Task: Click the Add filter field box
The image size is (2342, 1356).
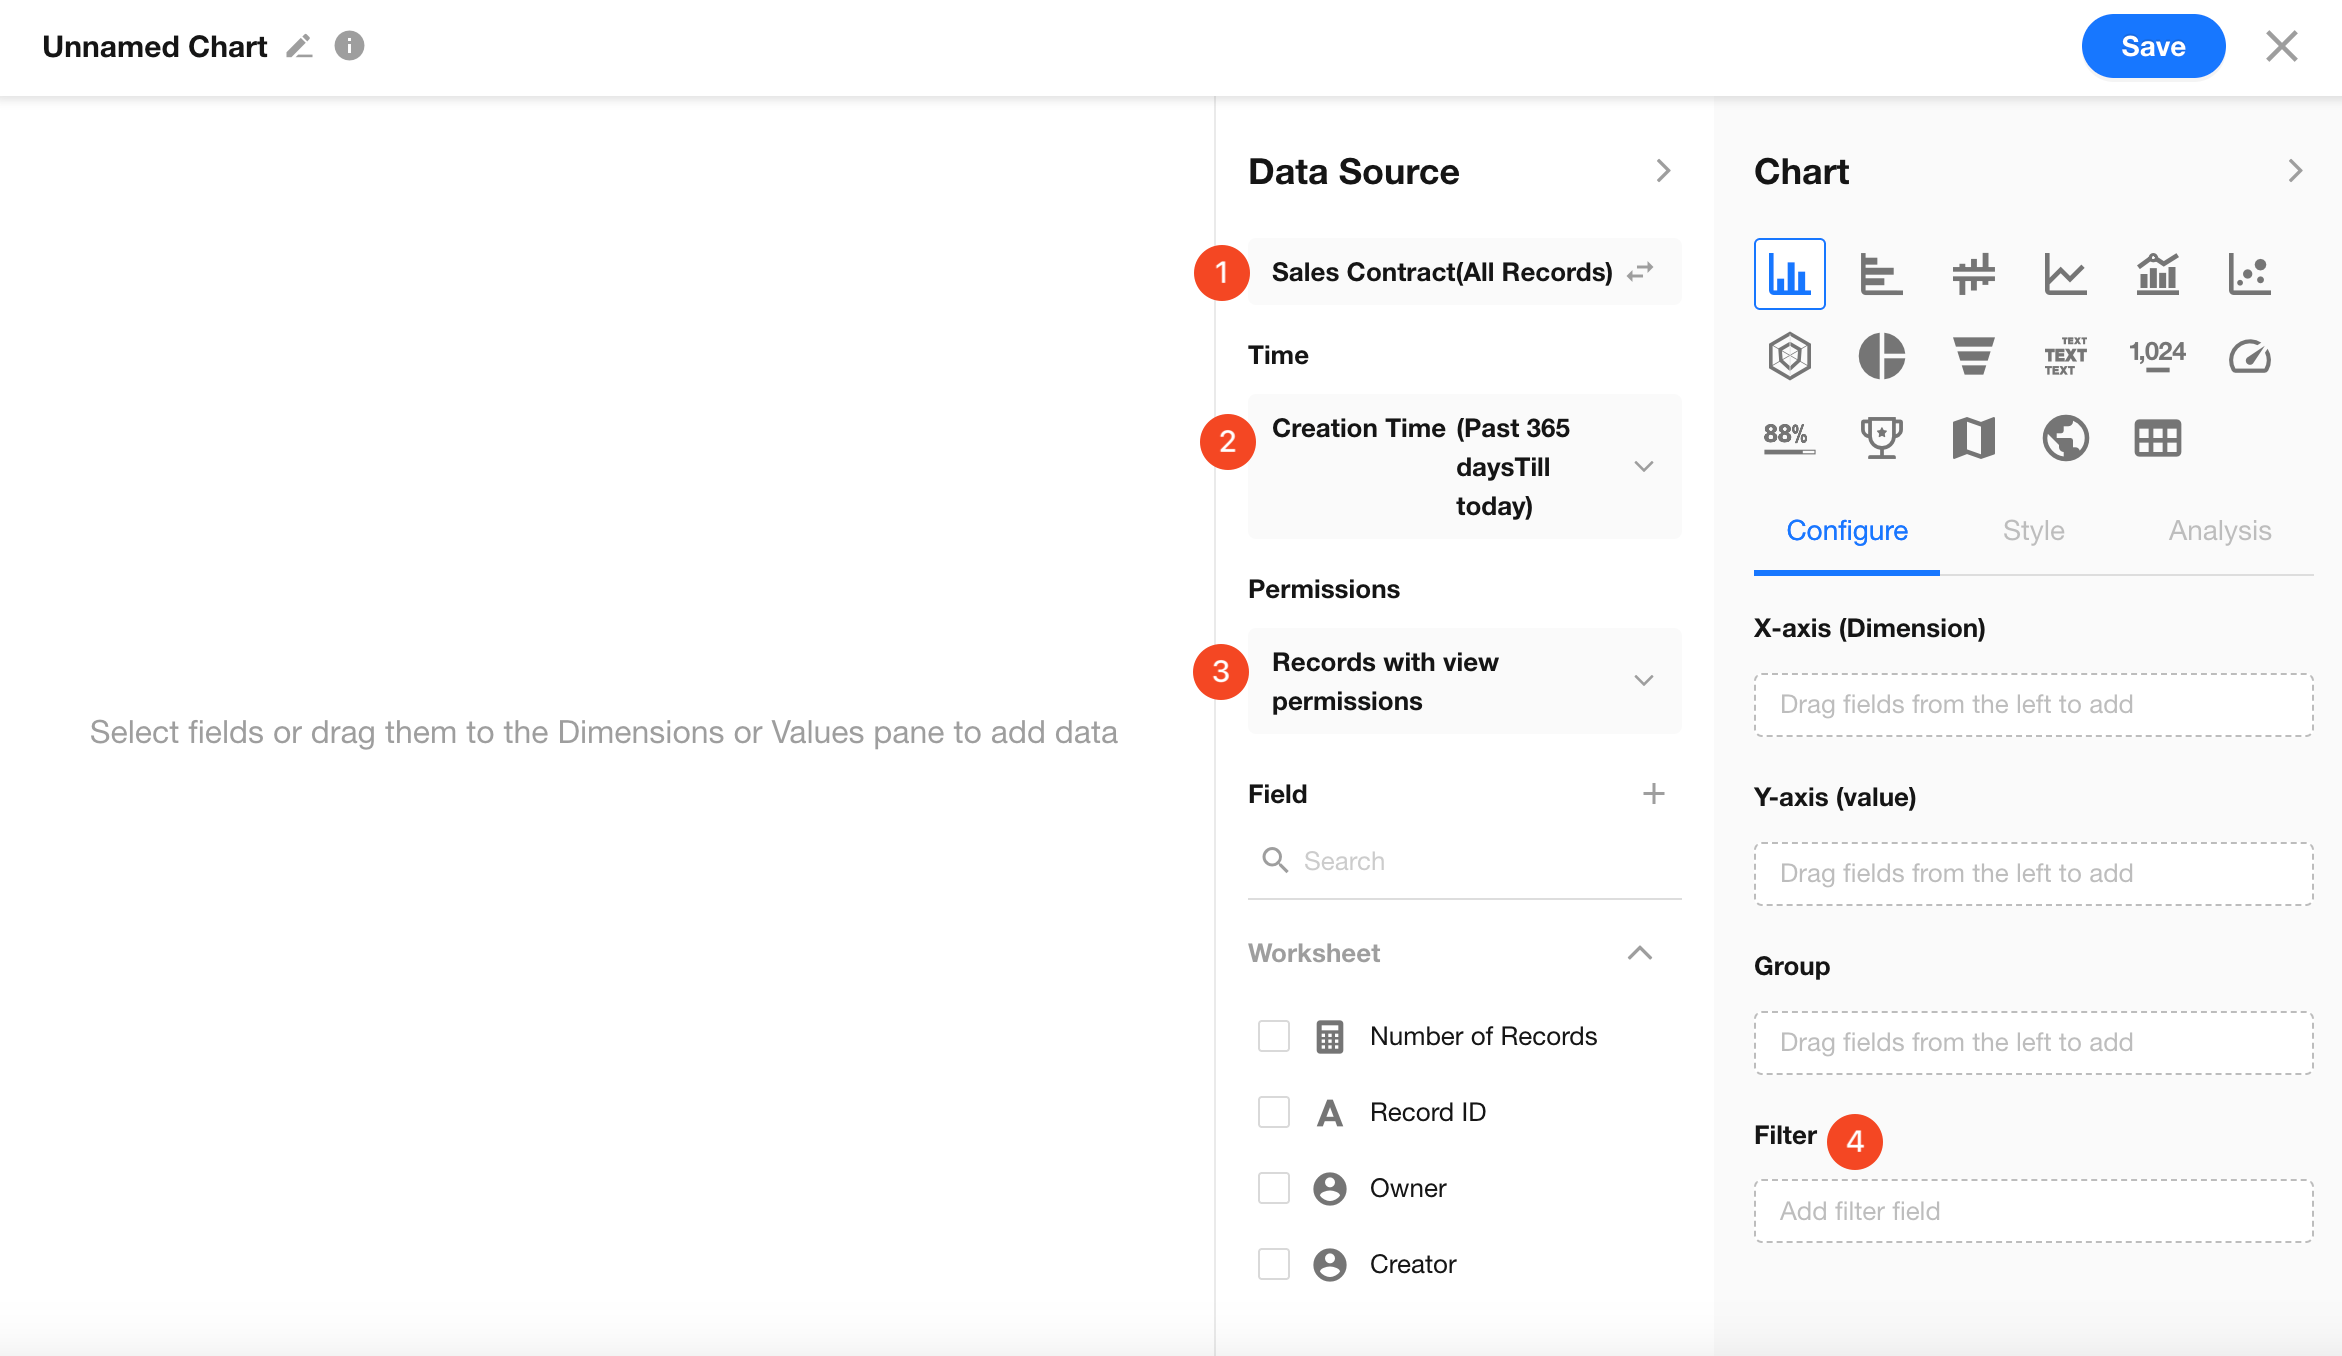Action: 2032,1211
